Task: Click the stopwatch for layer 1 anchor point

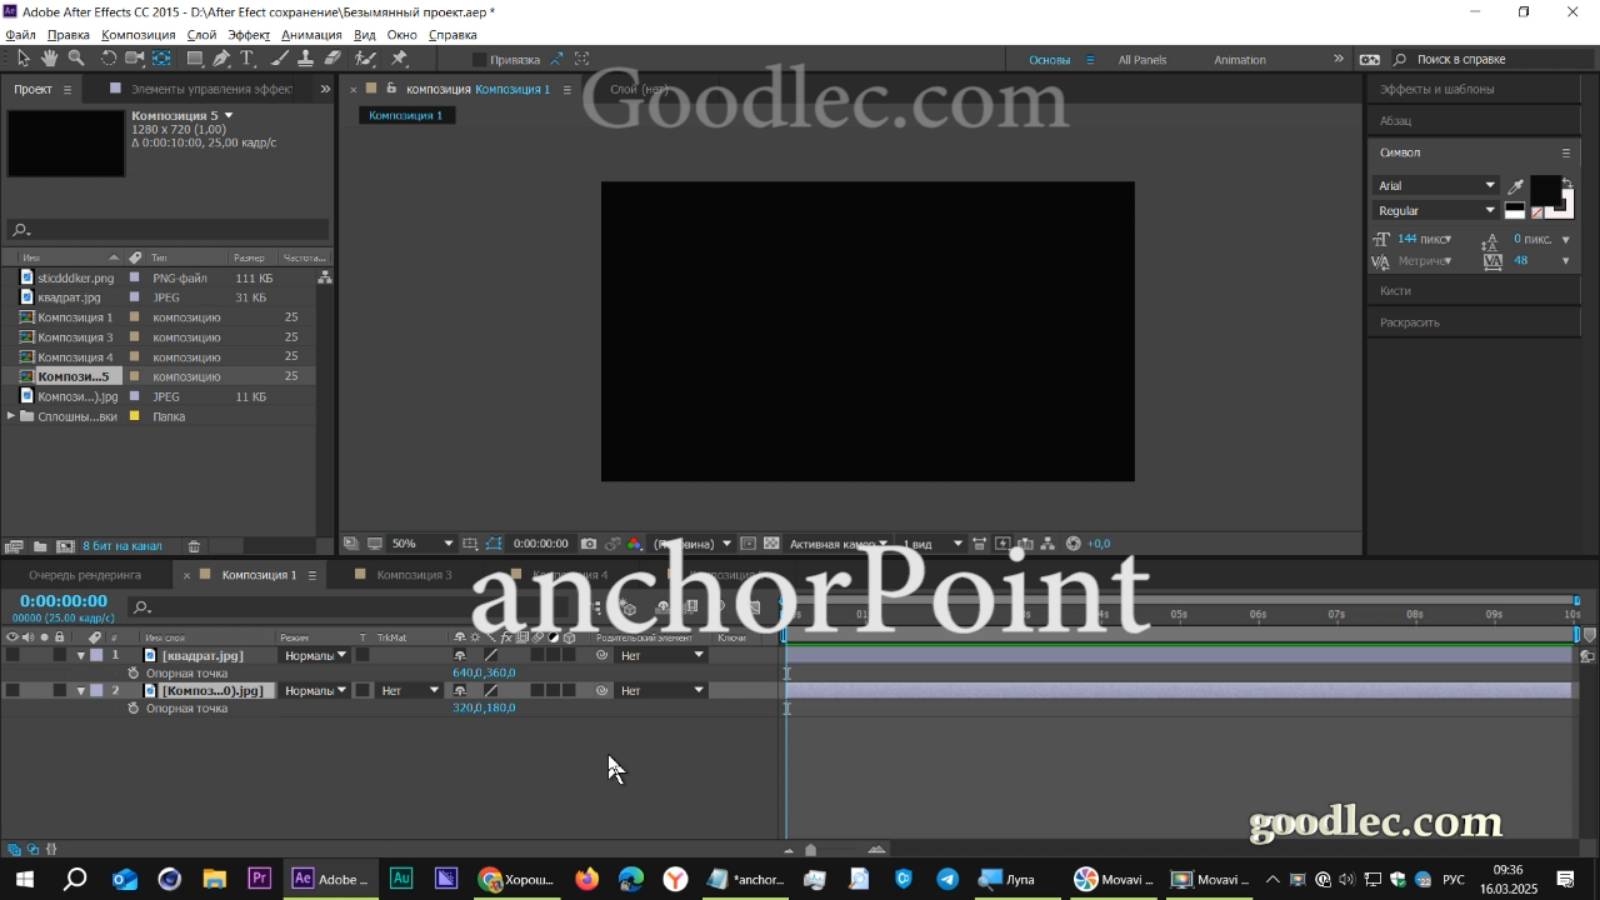Action: click(x=133, y=673)
